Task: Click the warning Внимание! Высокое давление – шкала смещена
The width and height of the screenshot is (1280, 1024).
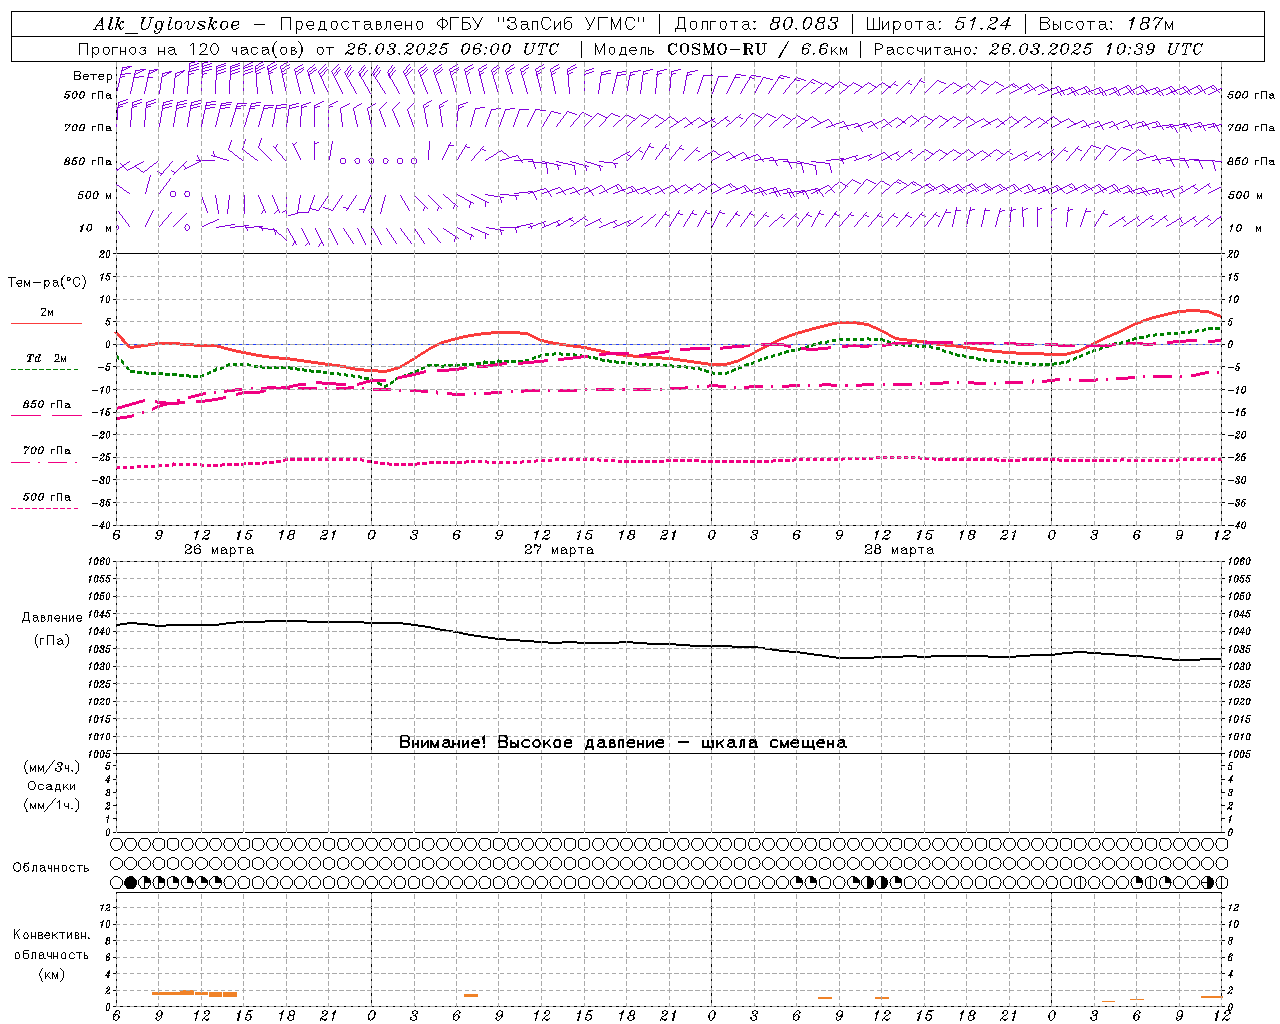Action: [623, 742]
